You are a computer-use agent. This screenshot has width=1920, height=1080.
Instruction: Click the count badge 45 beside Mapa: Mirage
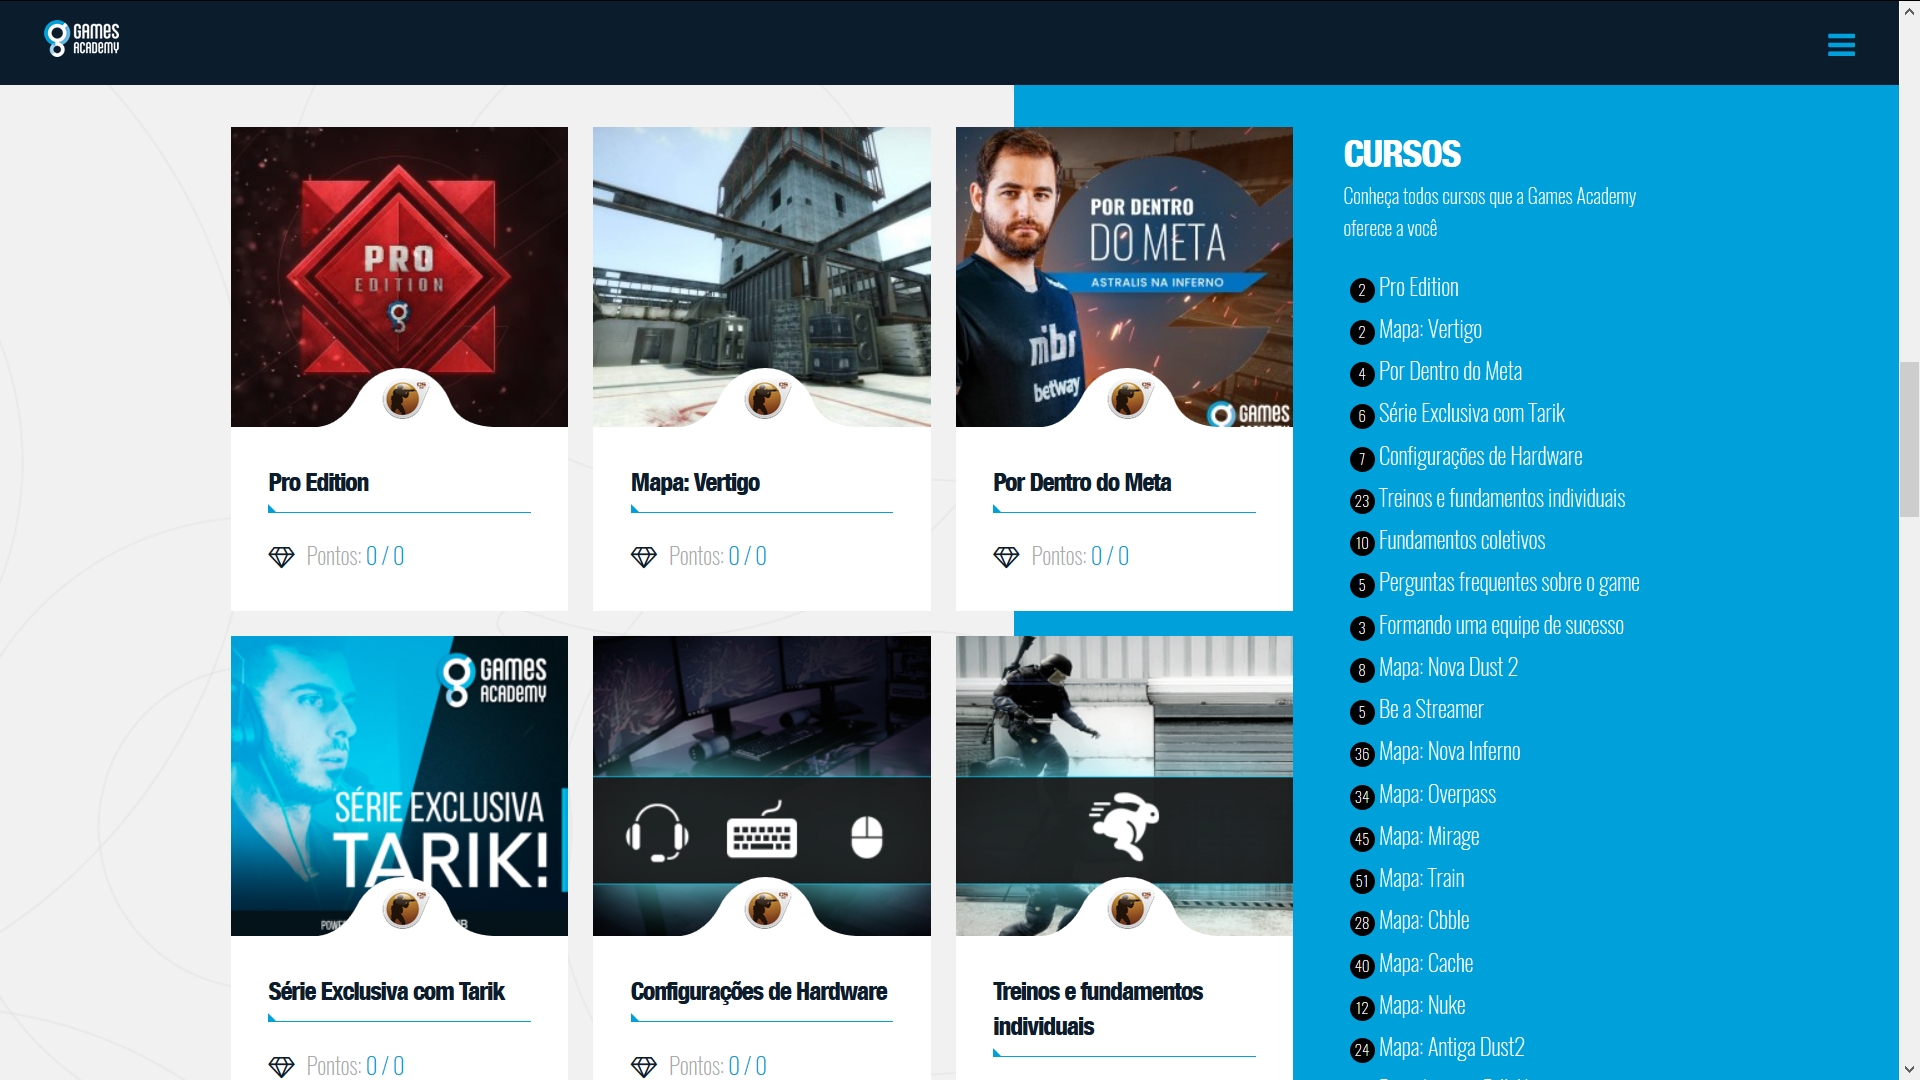(x=1361, y=839)
